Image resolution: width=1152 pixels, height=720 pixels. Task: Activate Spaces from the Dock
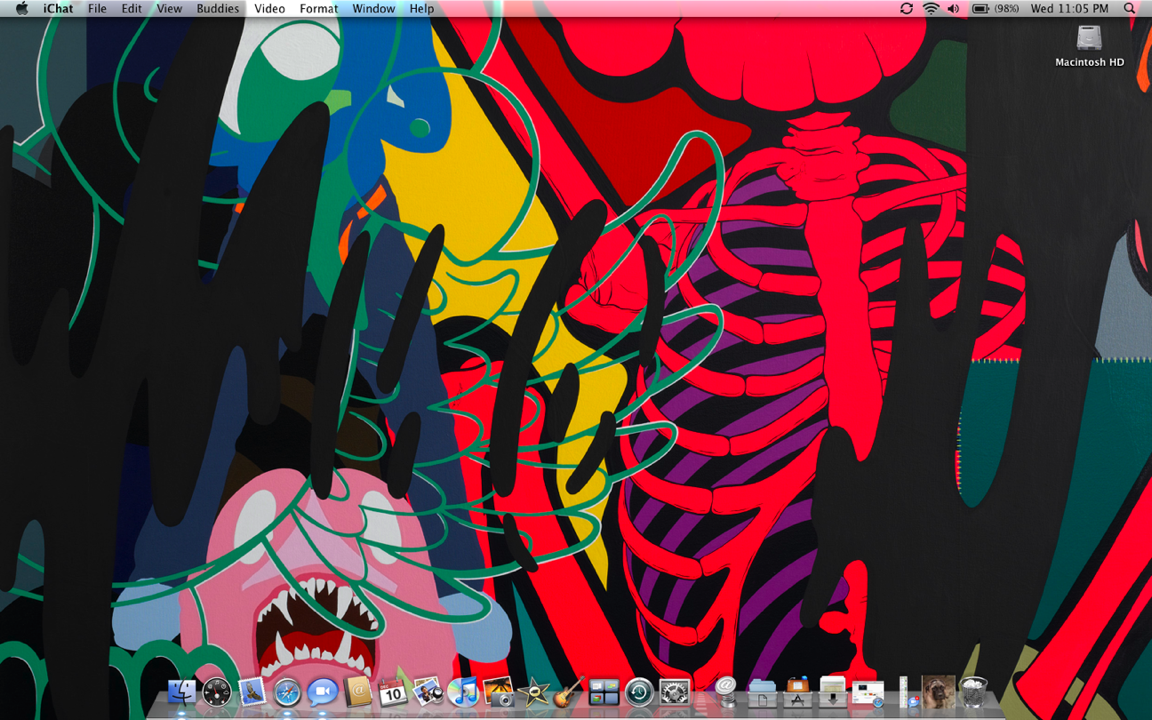point(604,692)
